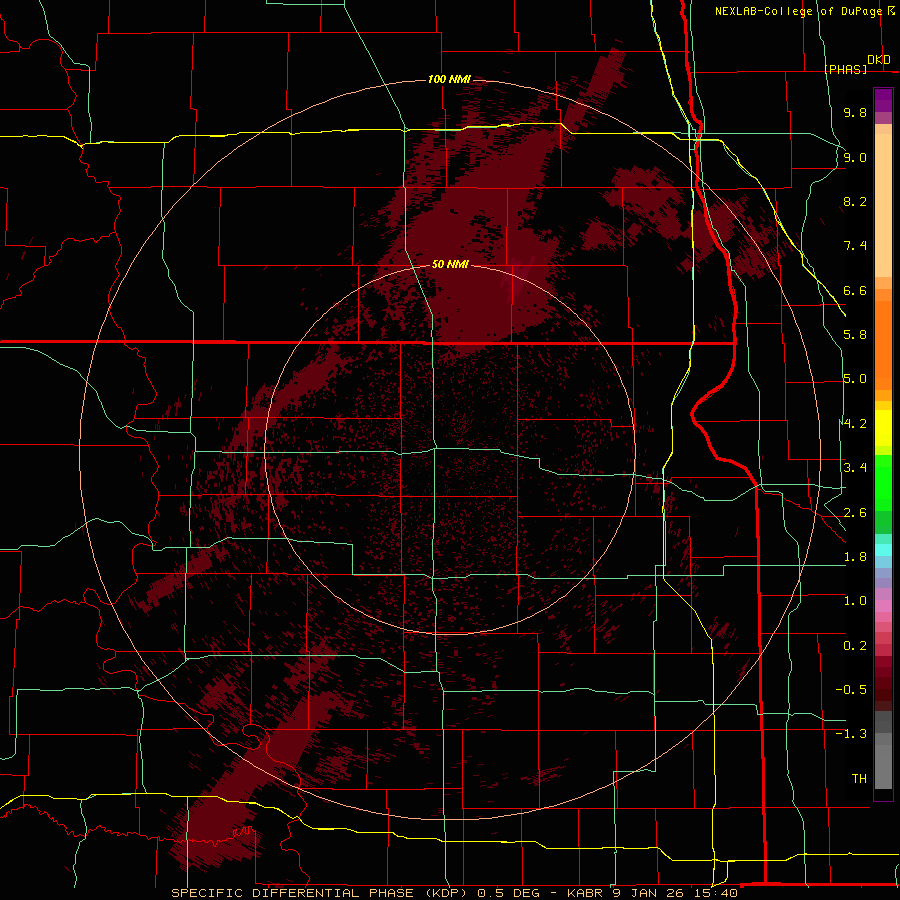
Task: Click the bright yellow color band
Action: (x=883, y=428)
